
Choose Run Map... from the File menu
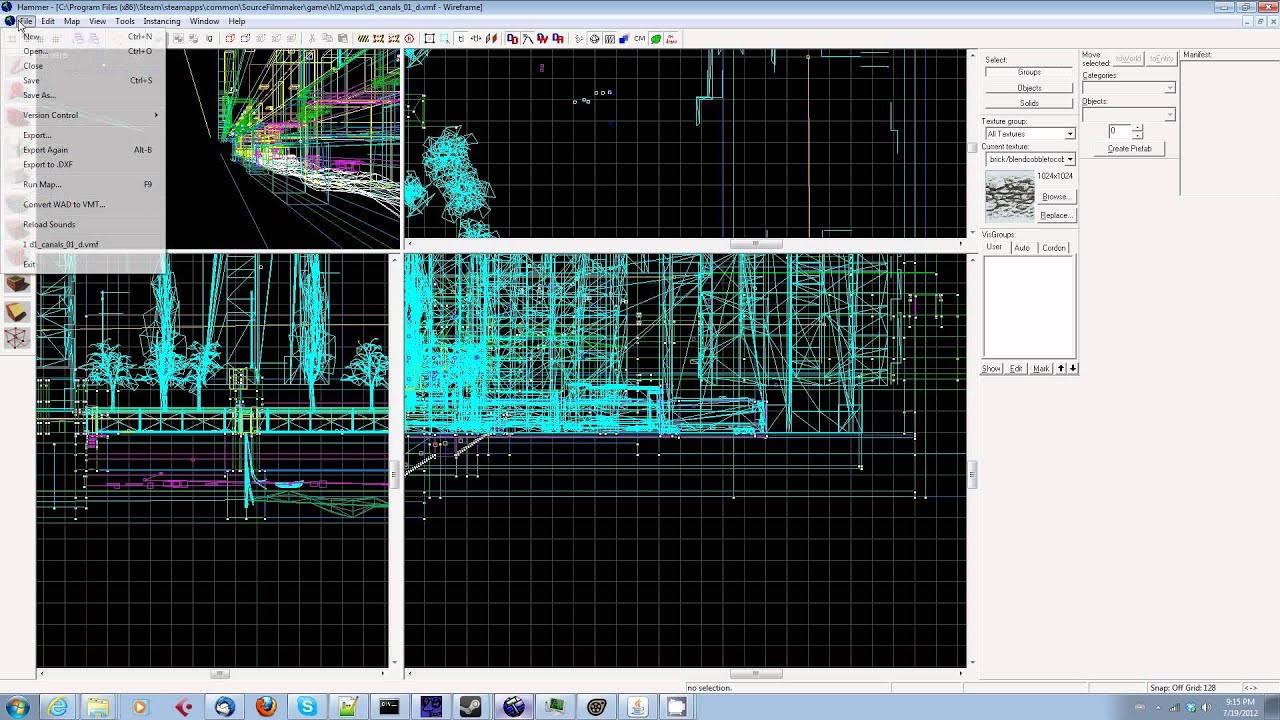42,184
